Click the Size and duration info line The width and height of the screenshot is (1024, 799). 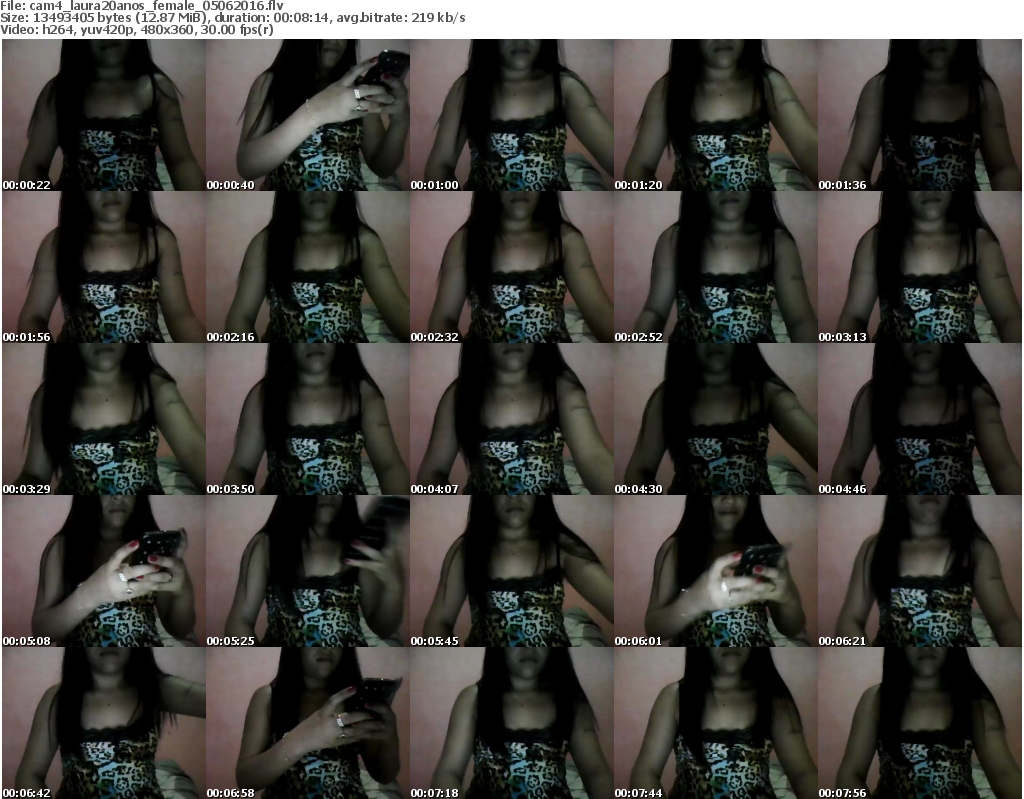(x=232, y=18)
